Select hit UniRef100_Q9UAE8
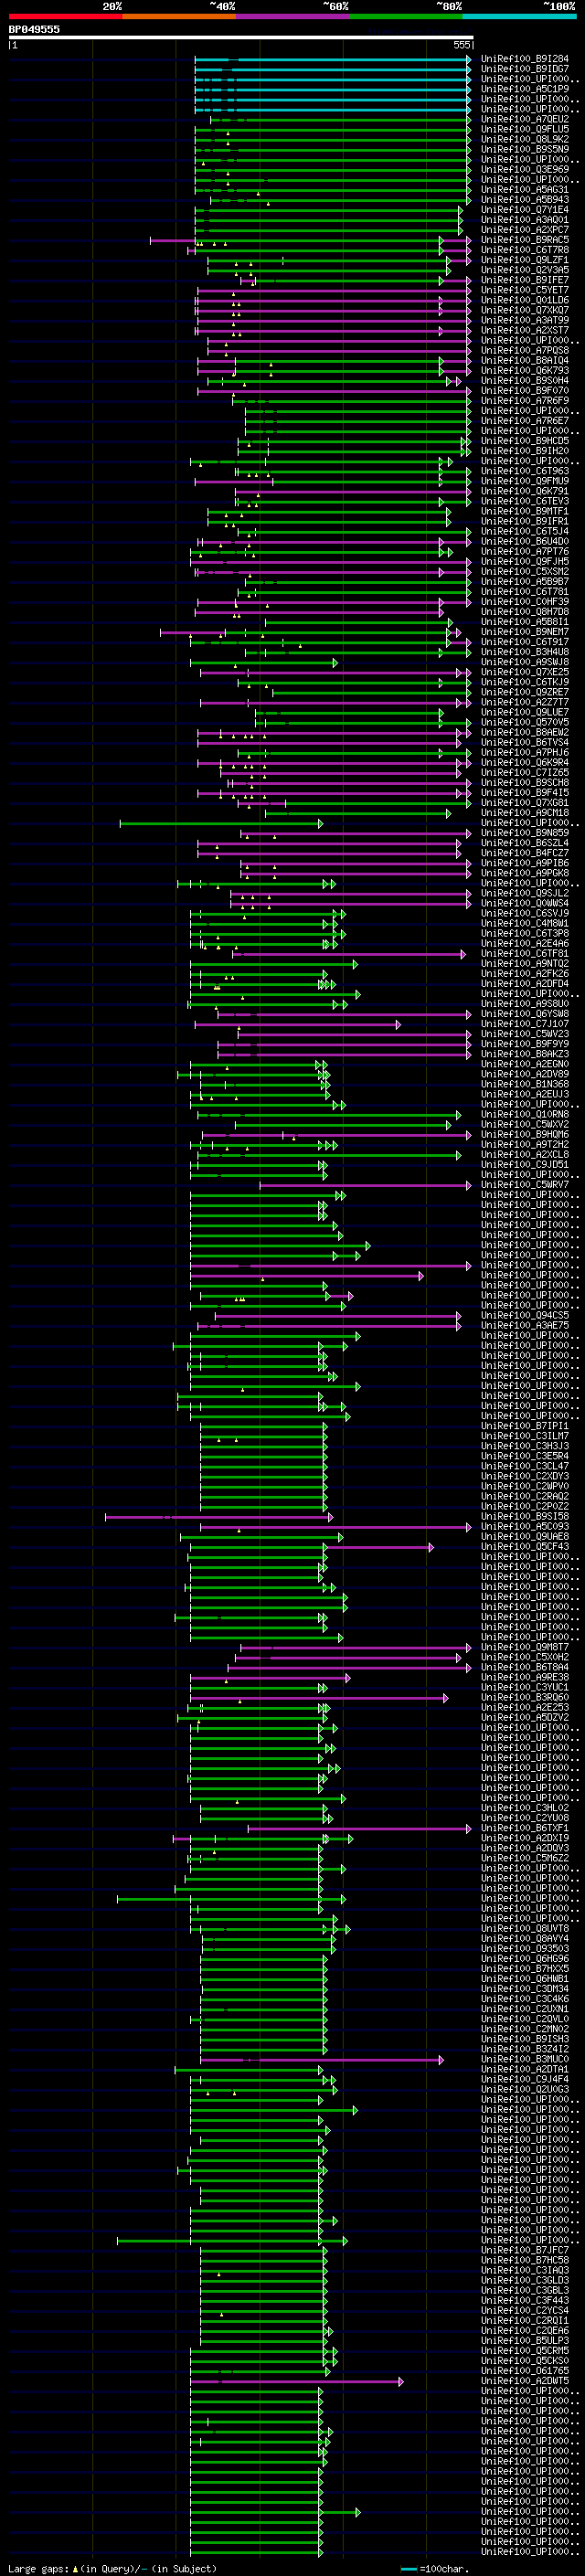 pos(524,1537)
